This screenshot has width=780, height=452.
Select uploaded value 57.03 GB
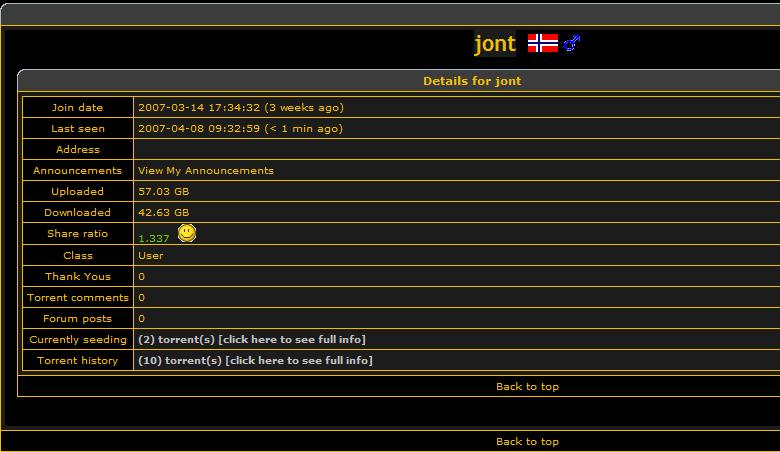pos(164,191)
